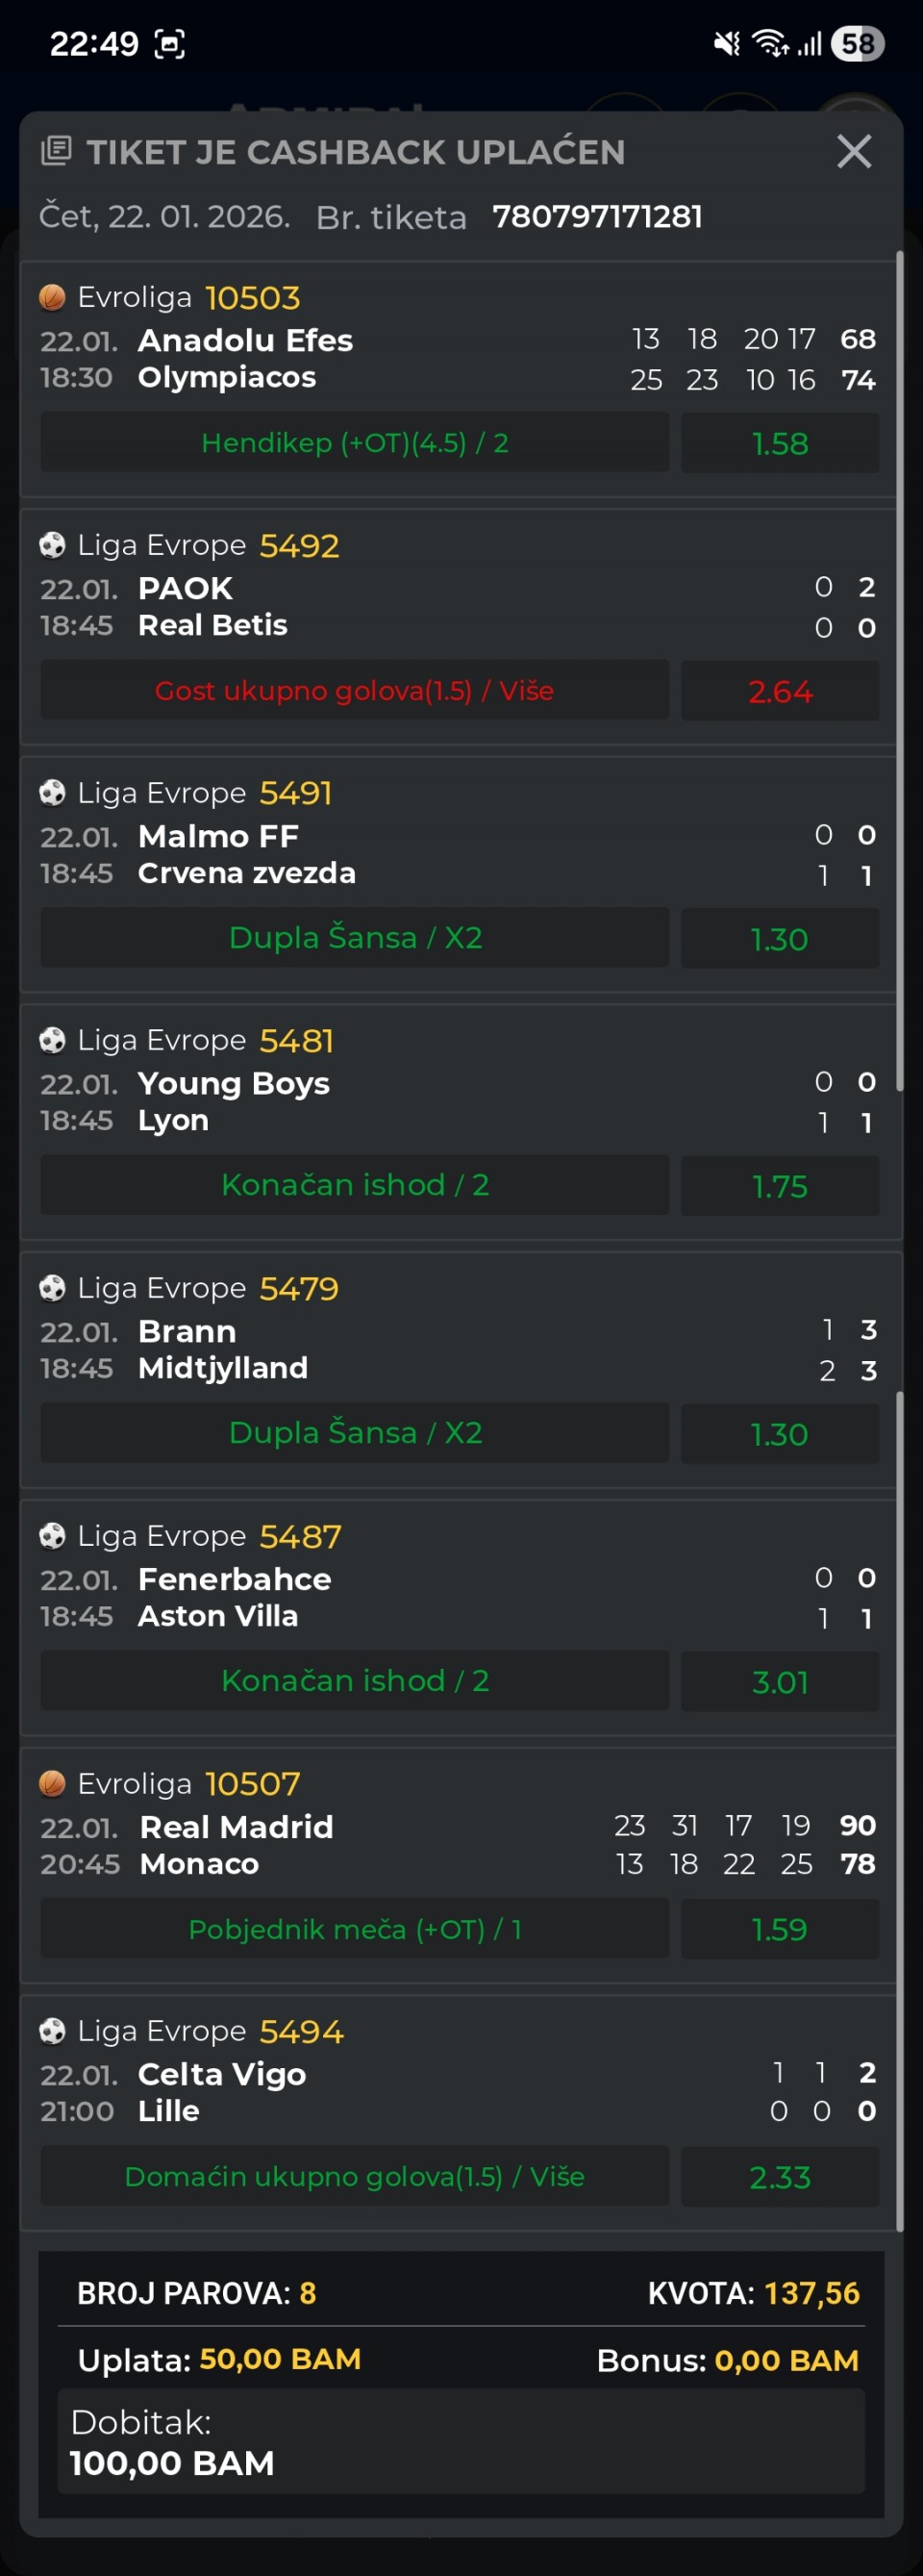This screenshot has width=923, height=2576.
Task: Tap soccer ball icon for Liga Evrope 5479
Action: 52,1288
